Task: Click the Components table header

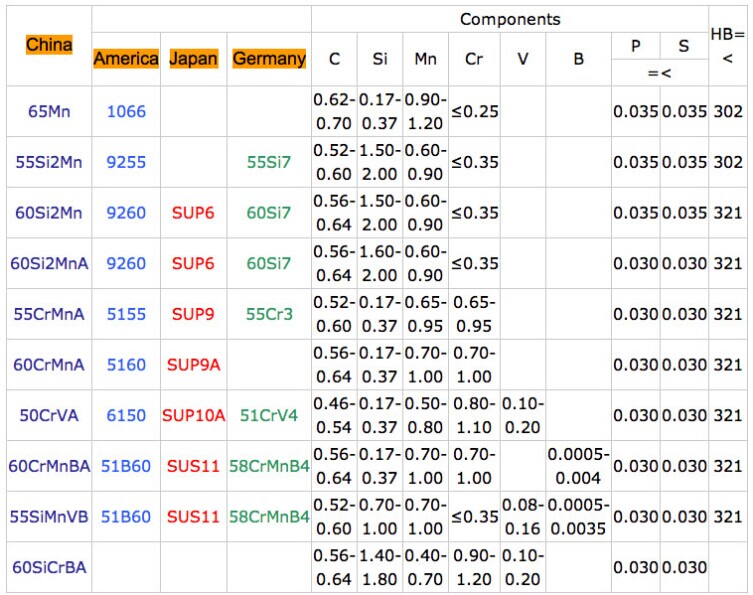Action: 510,19
